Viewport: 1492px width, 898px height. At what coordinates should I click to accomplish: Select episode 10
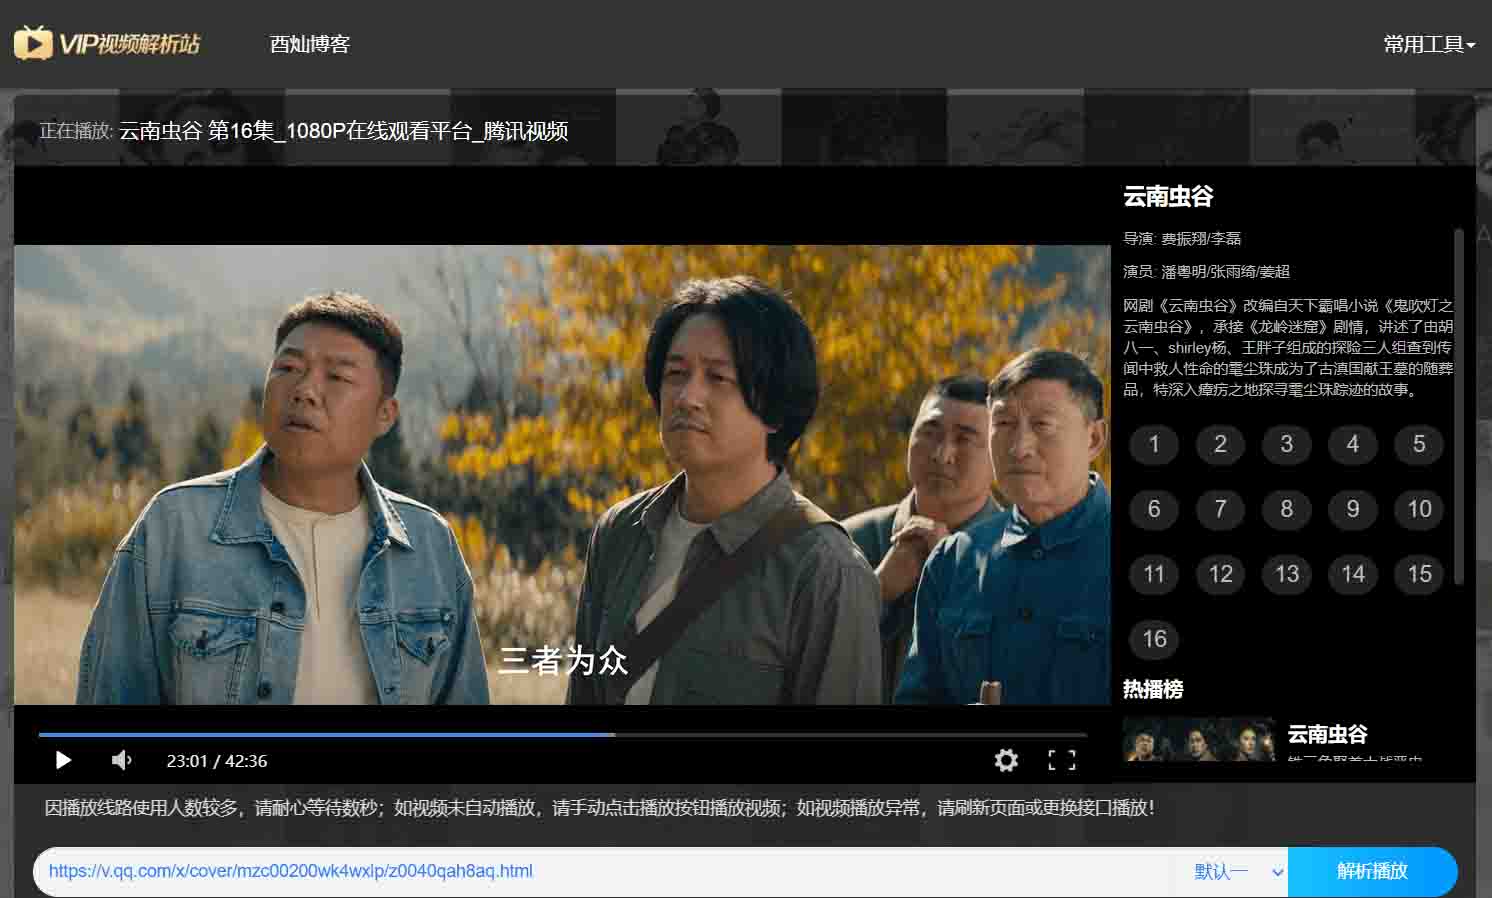(x=1419, y=509)
